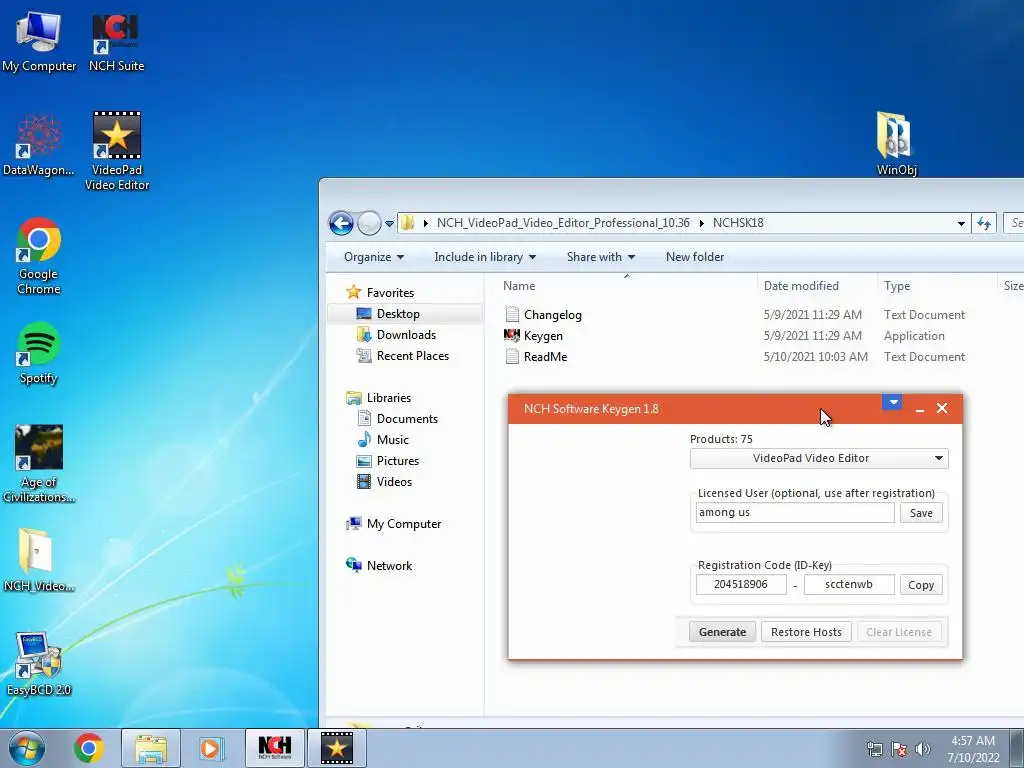This screenshot has width=1024, height=768.
Task: Expand address bar history dropdown
Action: [961, 223]
